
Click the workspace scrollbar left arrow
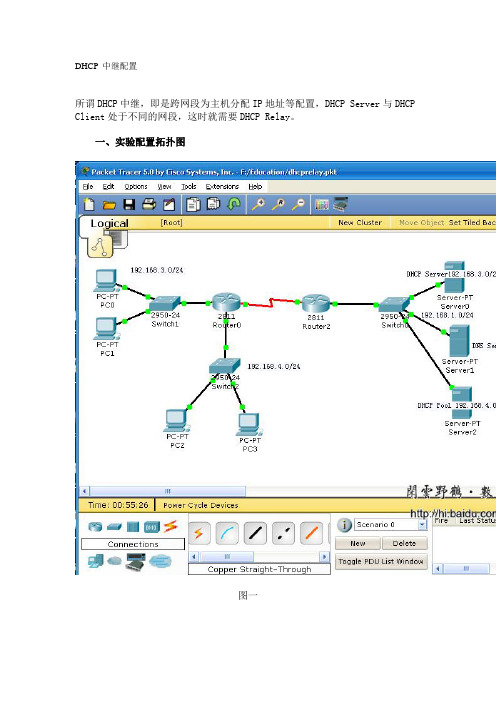pyautogui.click(x=85, y=491)
